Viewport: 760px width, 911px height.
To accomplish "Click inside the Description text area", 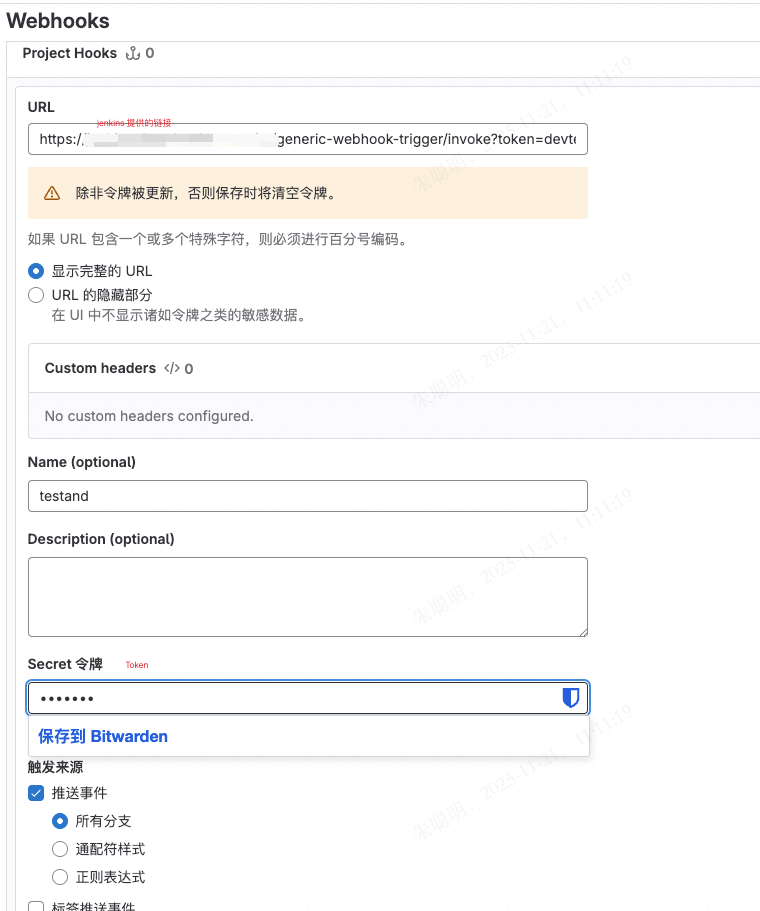I will tap(307, 597).
